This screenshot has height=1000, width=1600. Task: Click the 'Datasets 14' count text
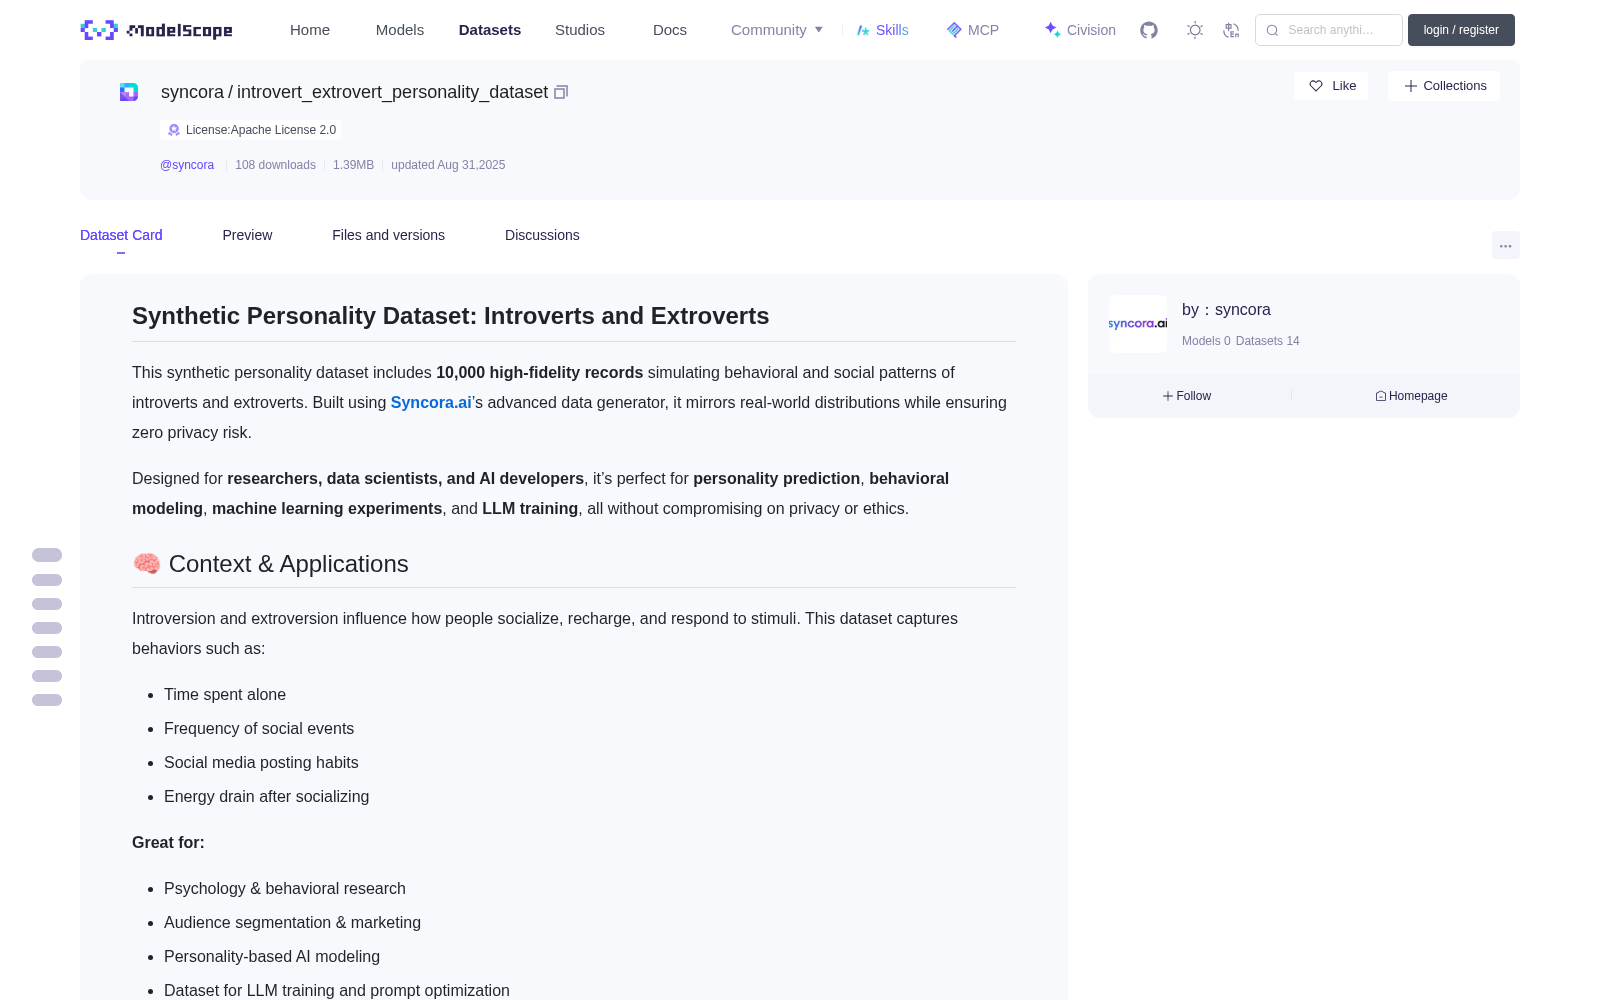(x=1268, y=341)
